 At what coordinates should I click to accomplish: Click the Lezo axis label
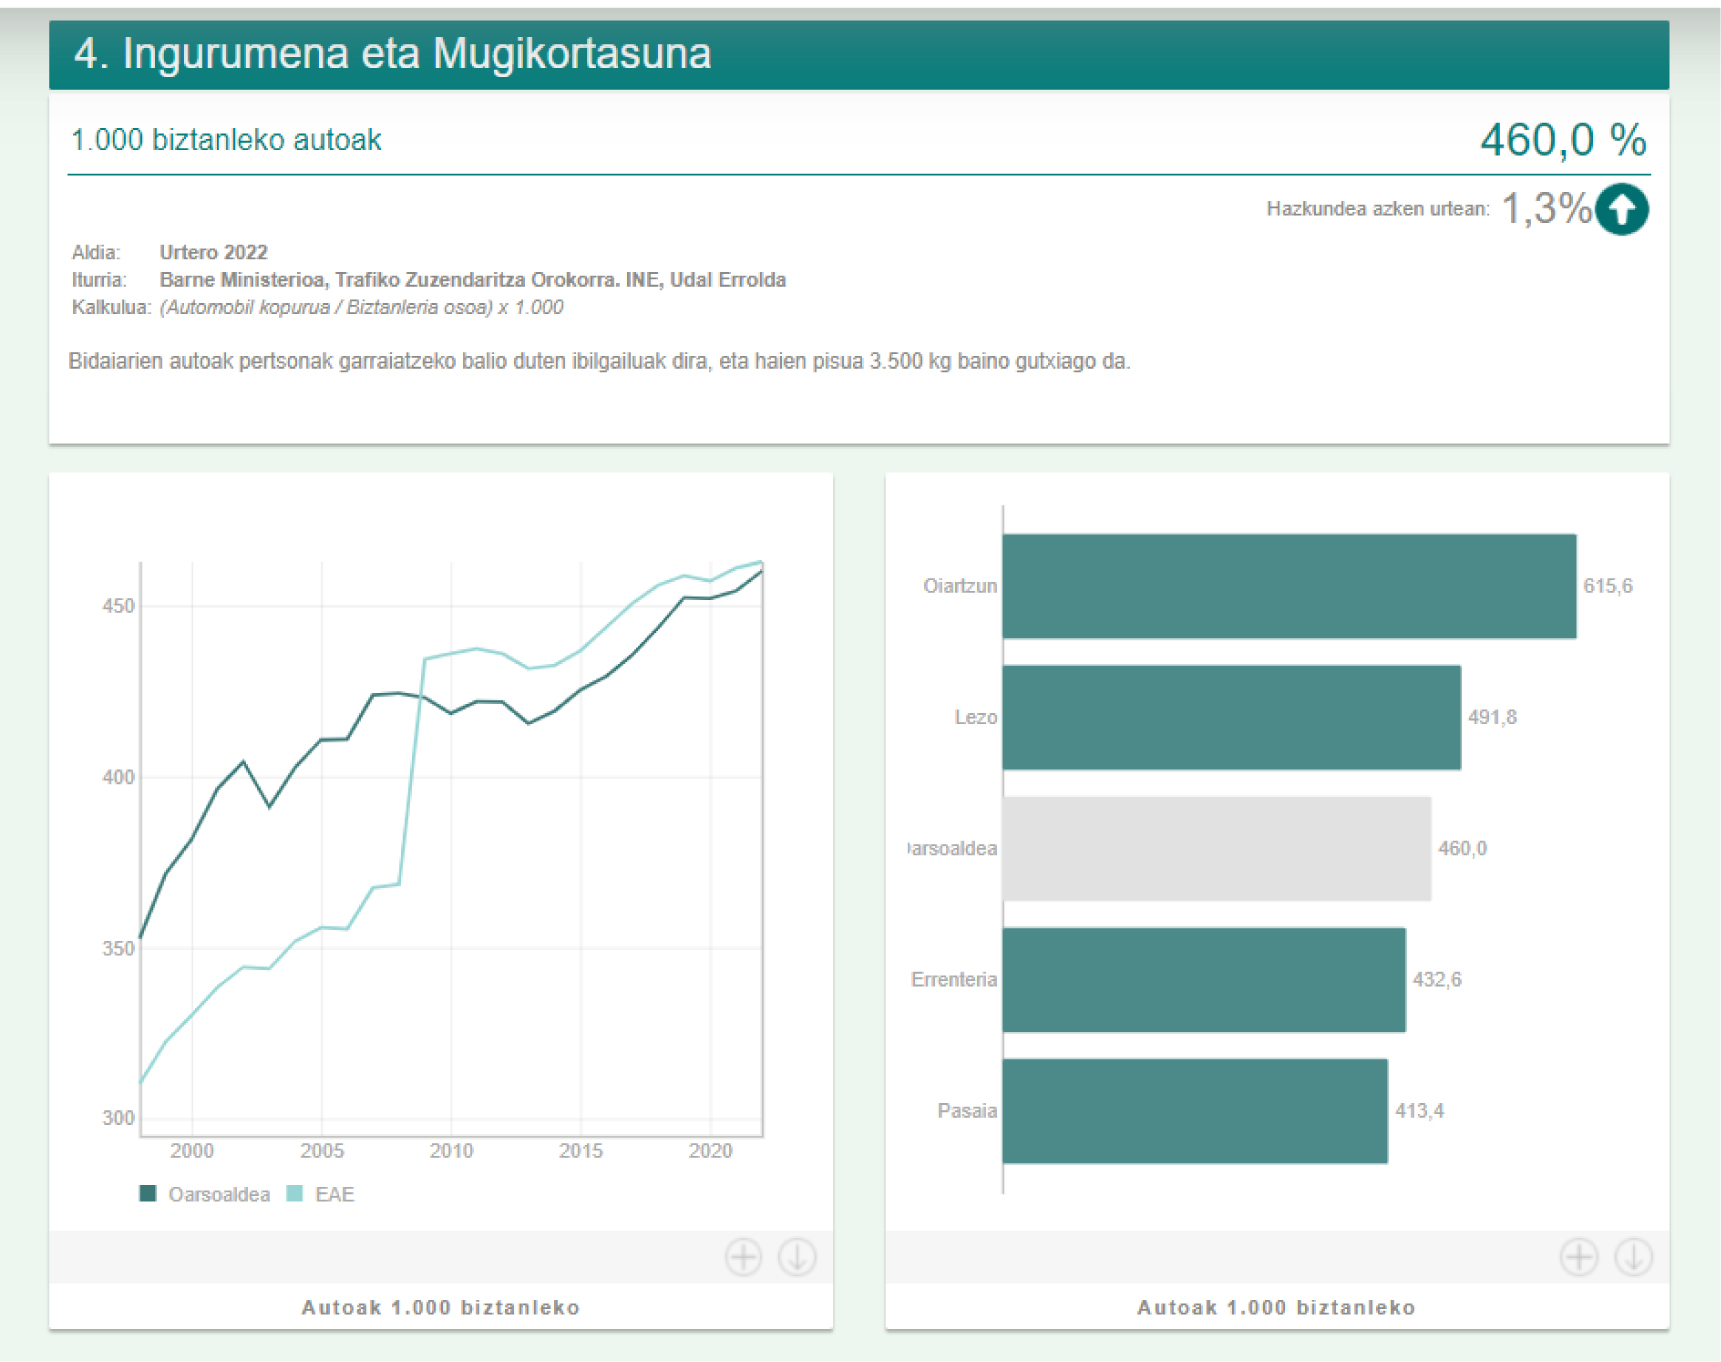tap(976, 717)
